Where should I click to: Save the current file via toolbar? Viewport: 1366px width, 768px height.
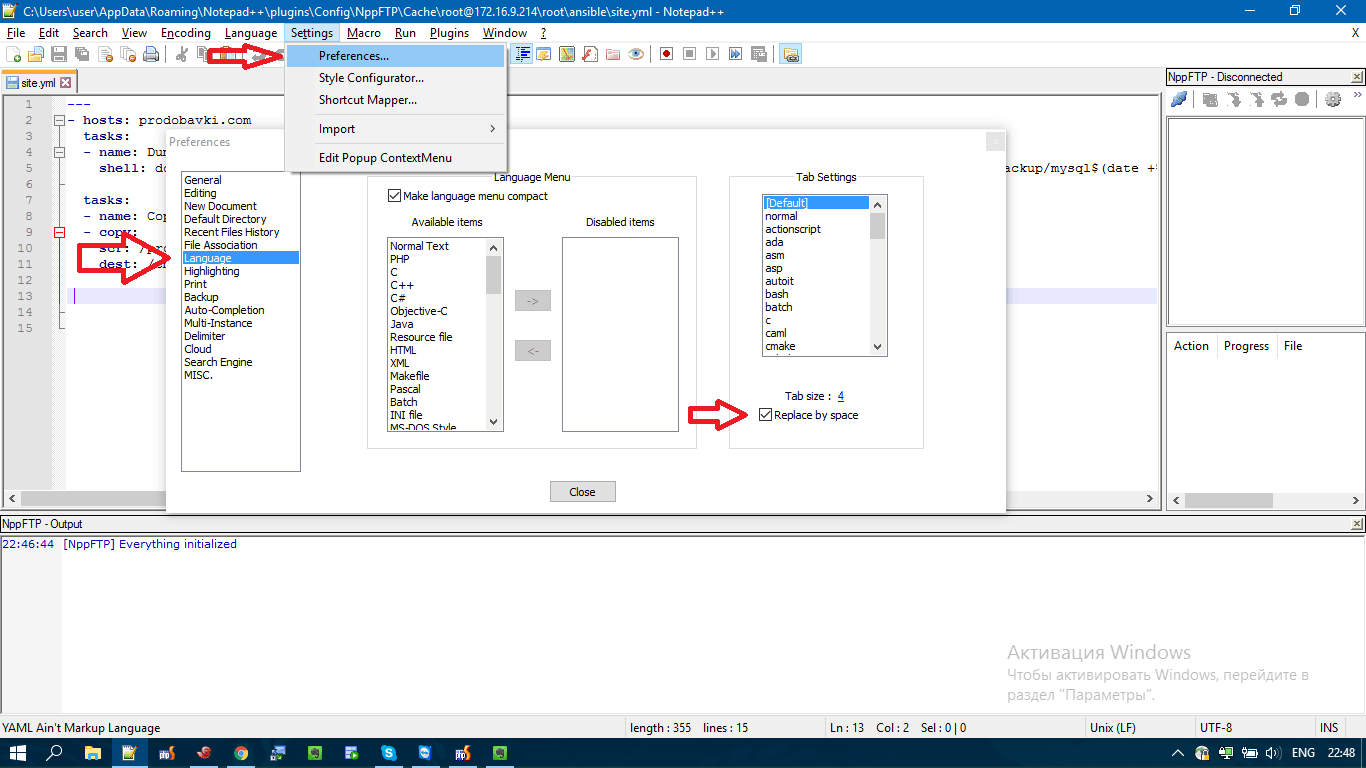[x=59, y=54]
